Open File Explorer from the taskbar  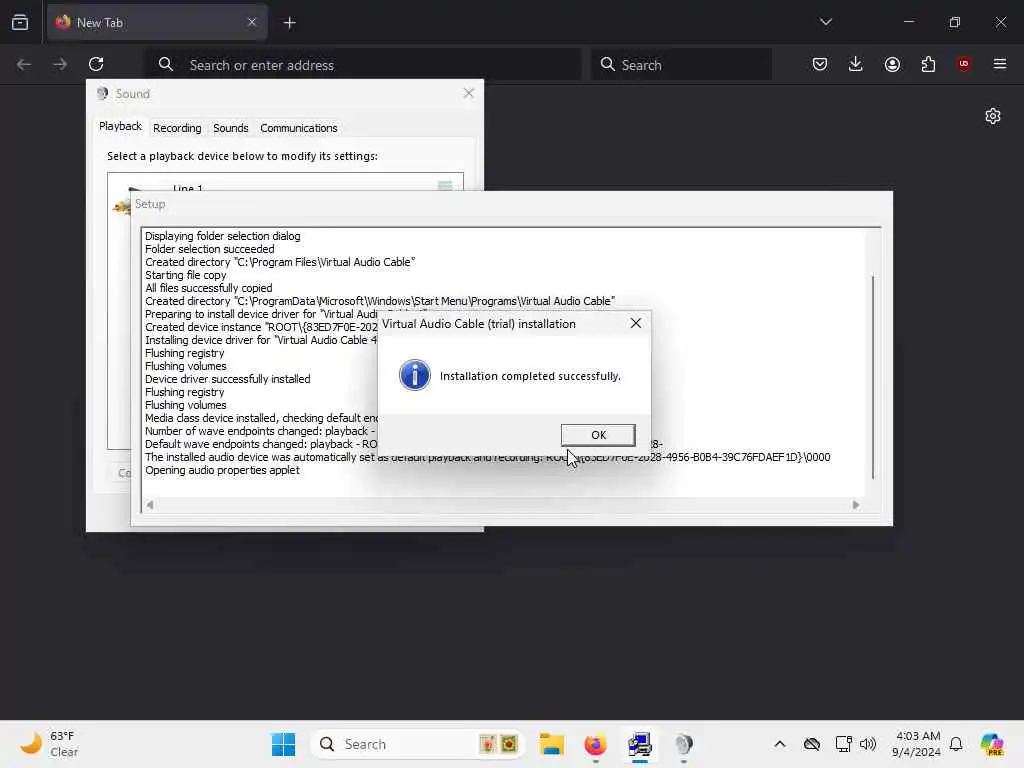click(552, 744)
